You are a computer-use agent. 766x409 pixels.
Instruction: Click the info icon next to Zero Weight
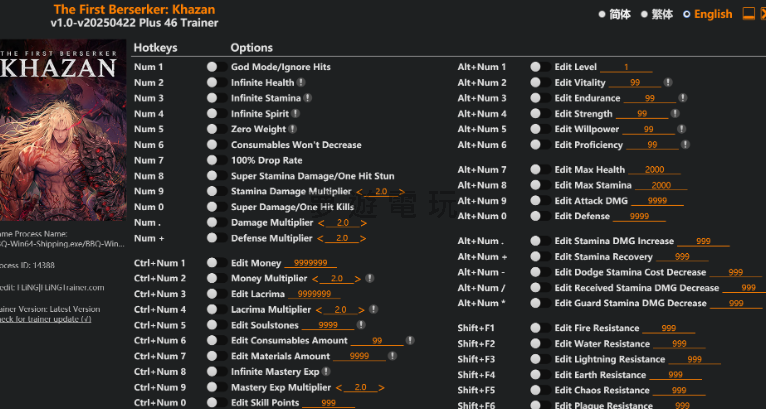293,129
